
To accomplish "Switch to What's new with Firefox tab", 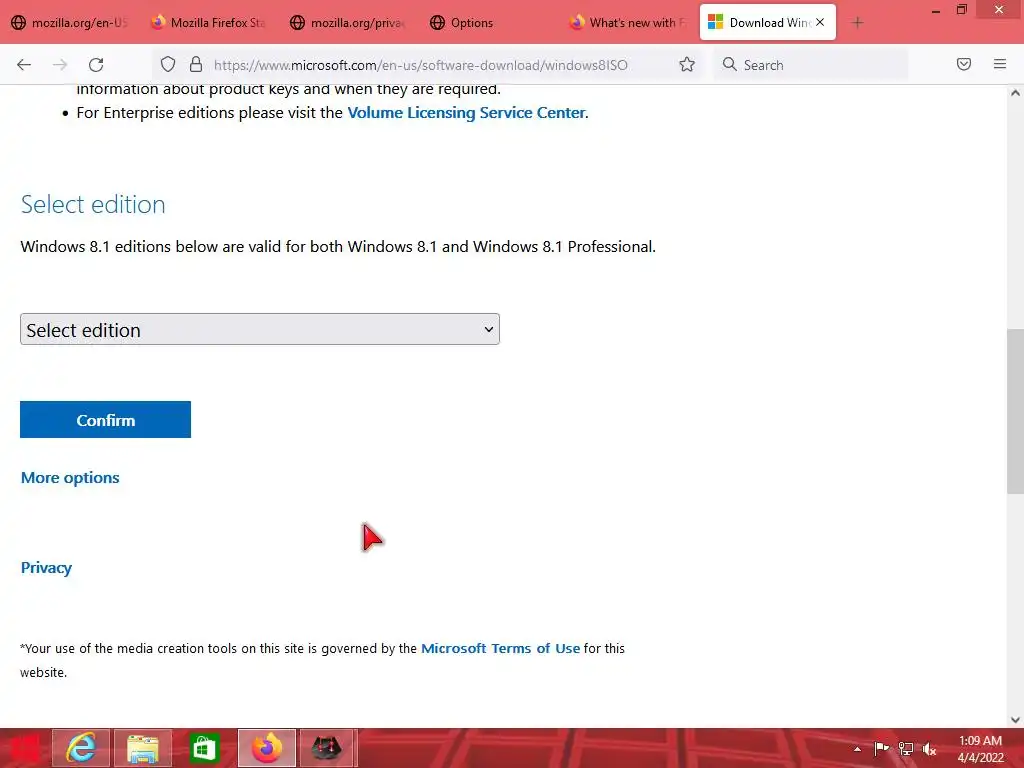I will (x=627, y=23).
